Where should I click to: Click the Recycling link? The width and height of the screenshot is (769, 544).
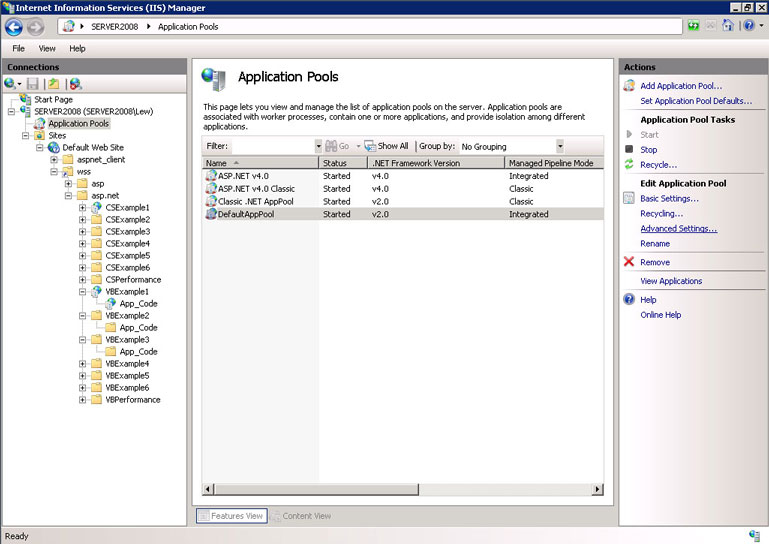[662, 214]
